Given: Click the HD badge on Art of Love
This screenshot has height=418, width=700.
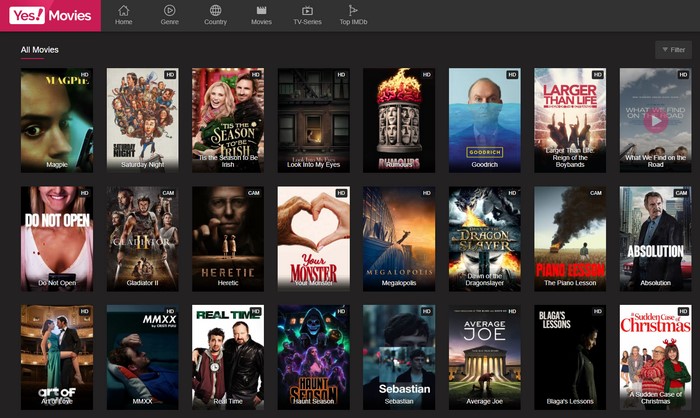Looking at the screenshot, I should click(x=84, y=311).
